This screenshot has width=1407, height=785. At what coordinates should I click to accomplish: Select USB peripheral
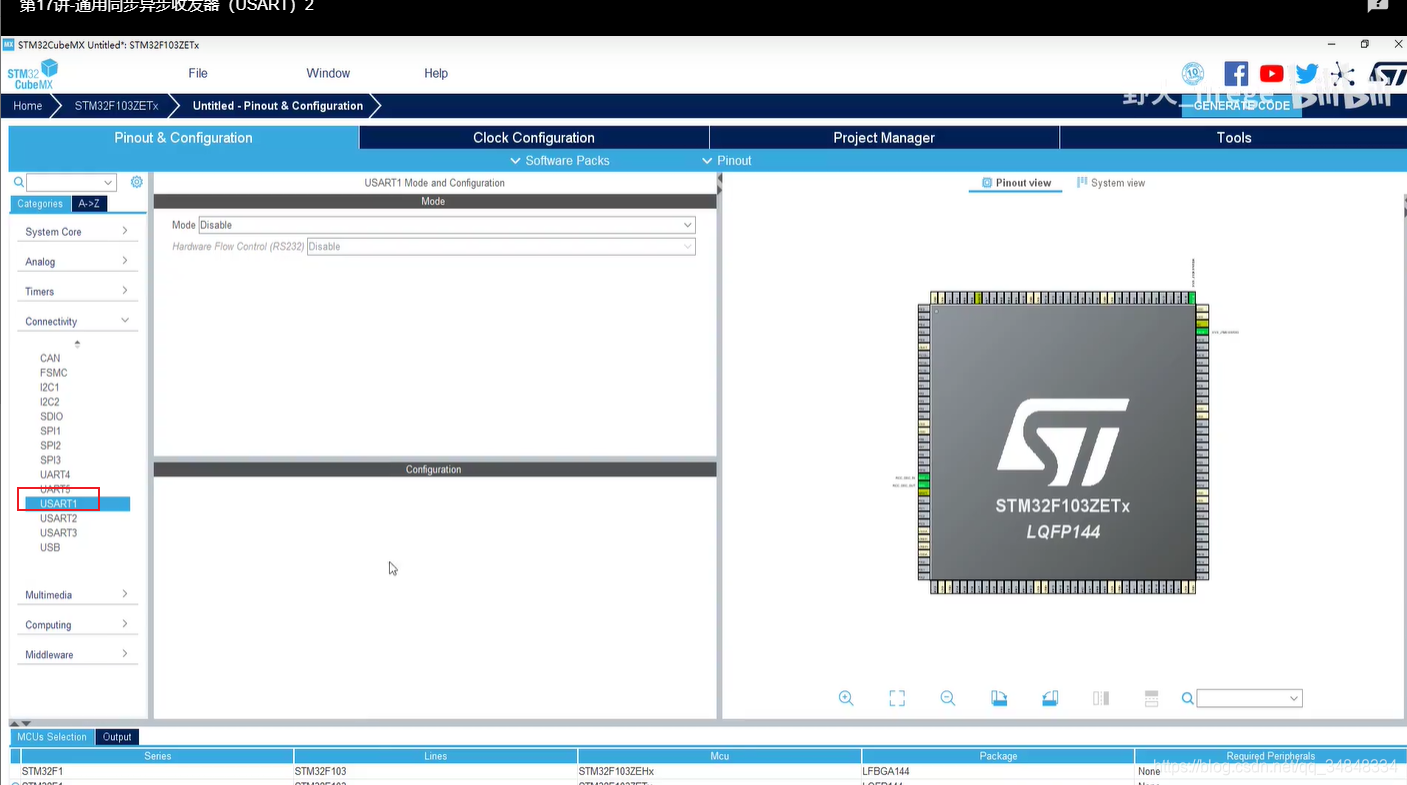click(50, 547)
